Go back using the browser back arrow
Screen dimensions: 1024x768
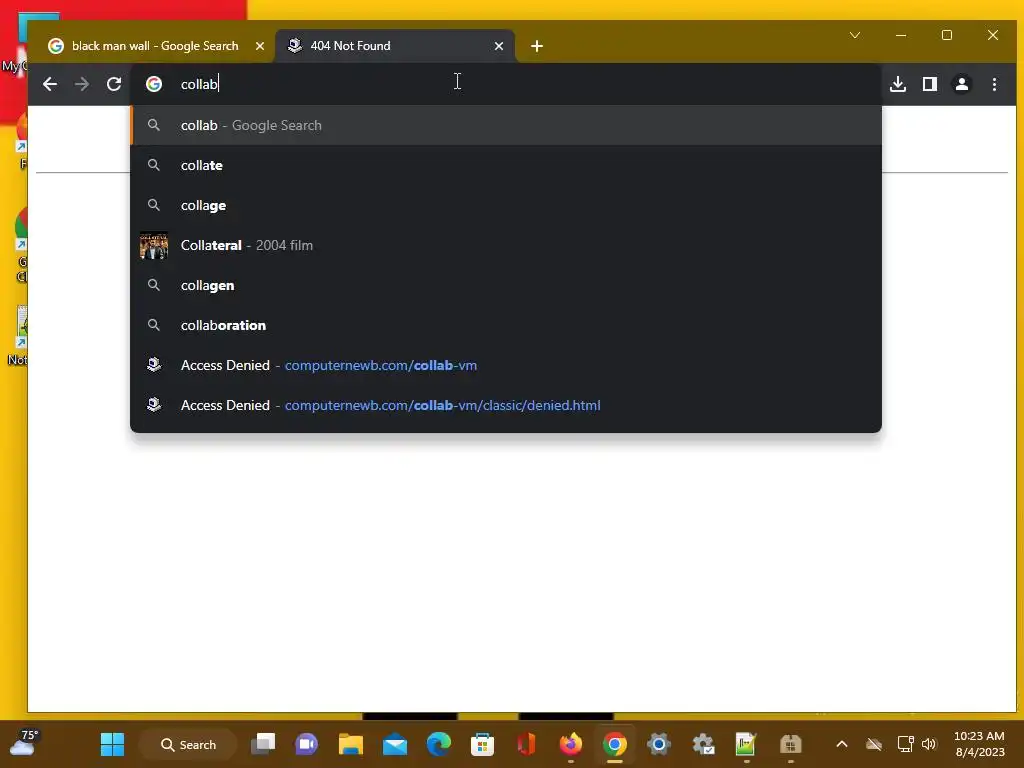coord(50,84)
